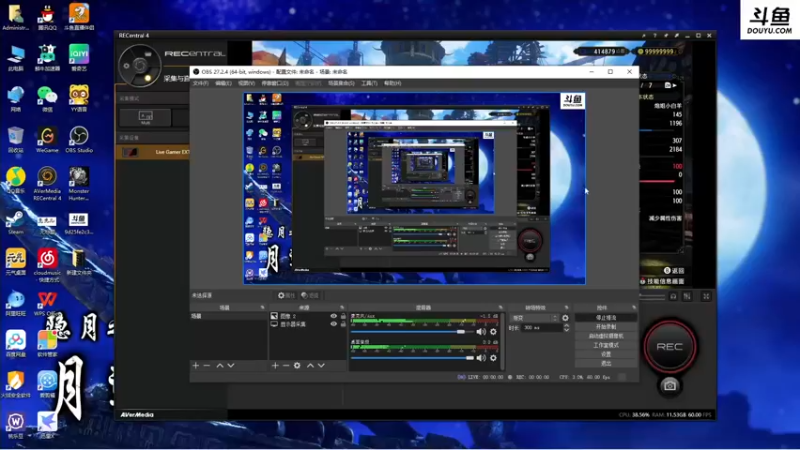Click the Properties (属性) button above sources
The image size is (800, 450).
[286, 295]
